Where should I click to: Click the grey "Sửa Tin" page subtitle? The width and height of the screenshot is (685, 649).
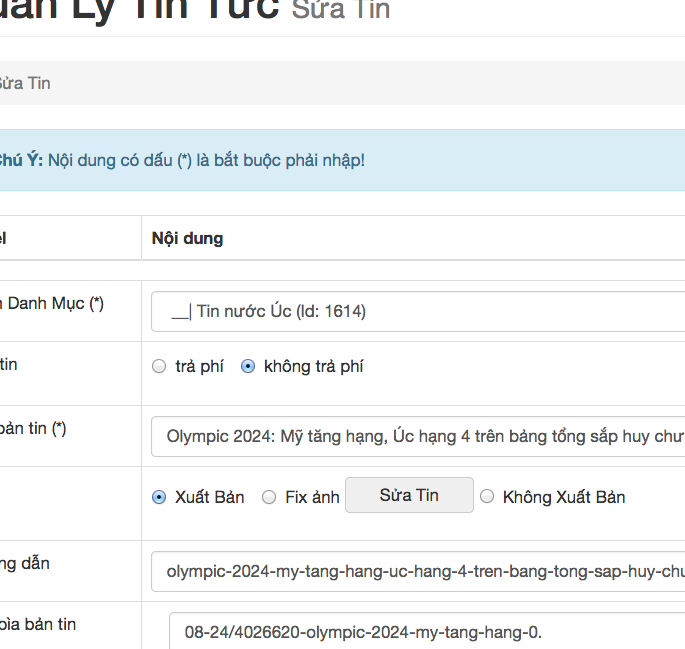pyautogui.click(x=341, y=11)
